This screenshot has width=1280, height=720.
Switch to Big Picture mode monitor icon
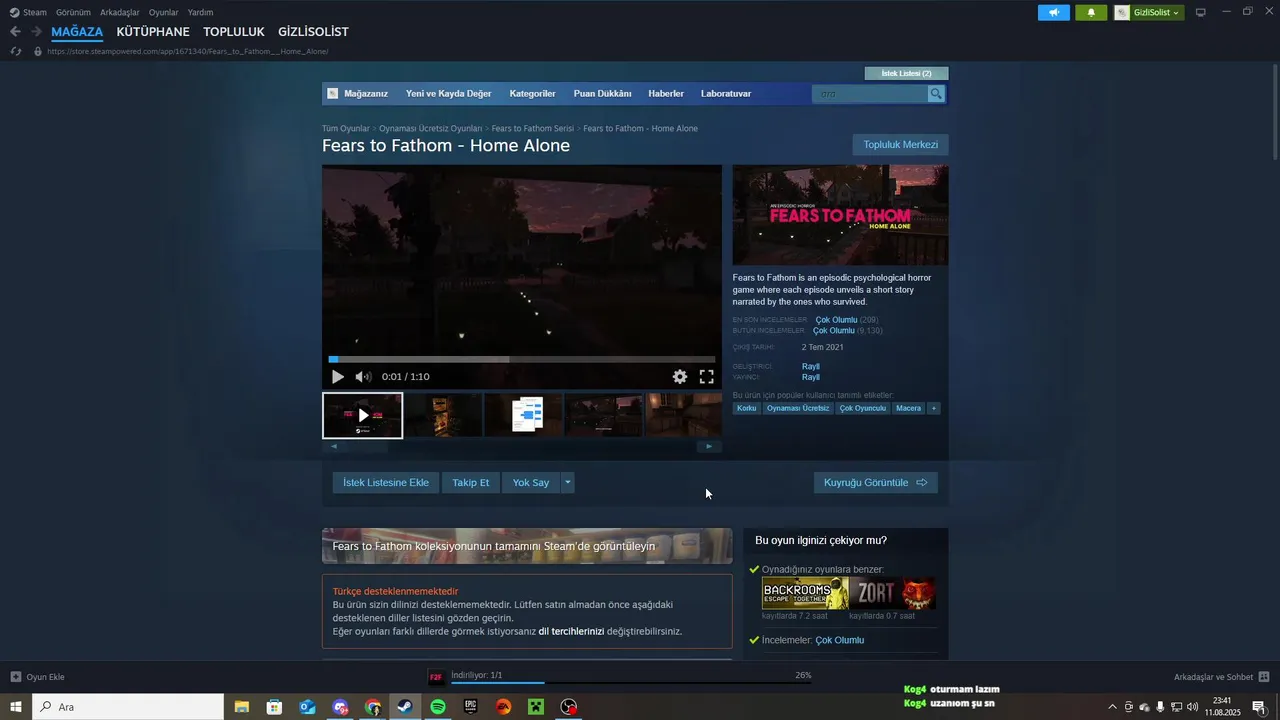(1201, 12)
